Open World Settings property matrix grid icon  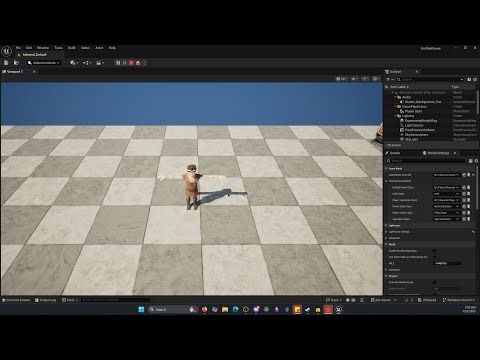pos(470,161)
